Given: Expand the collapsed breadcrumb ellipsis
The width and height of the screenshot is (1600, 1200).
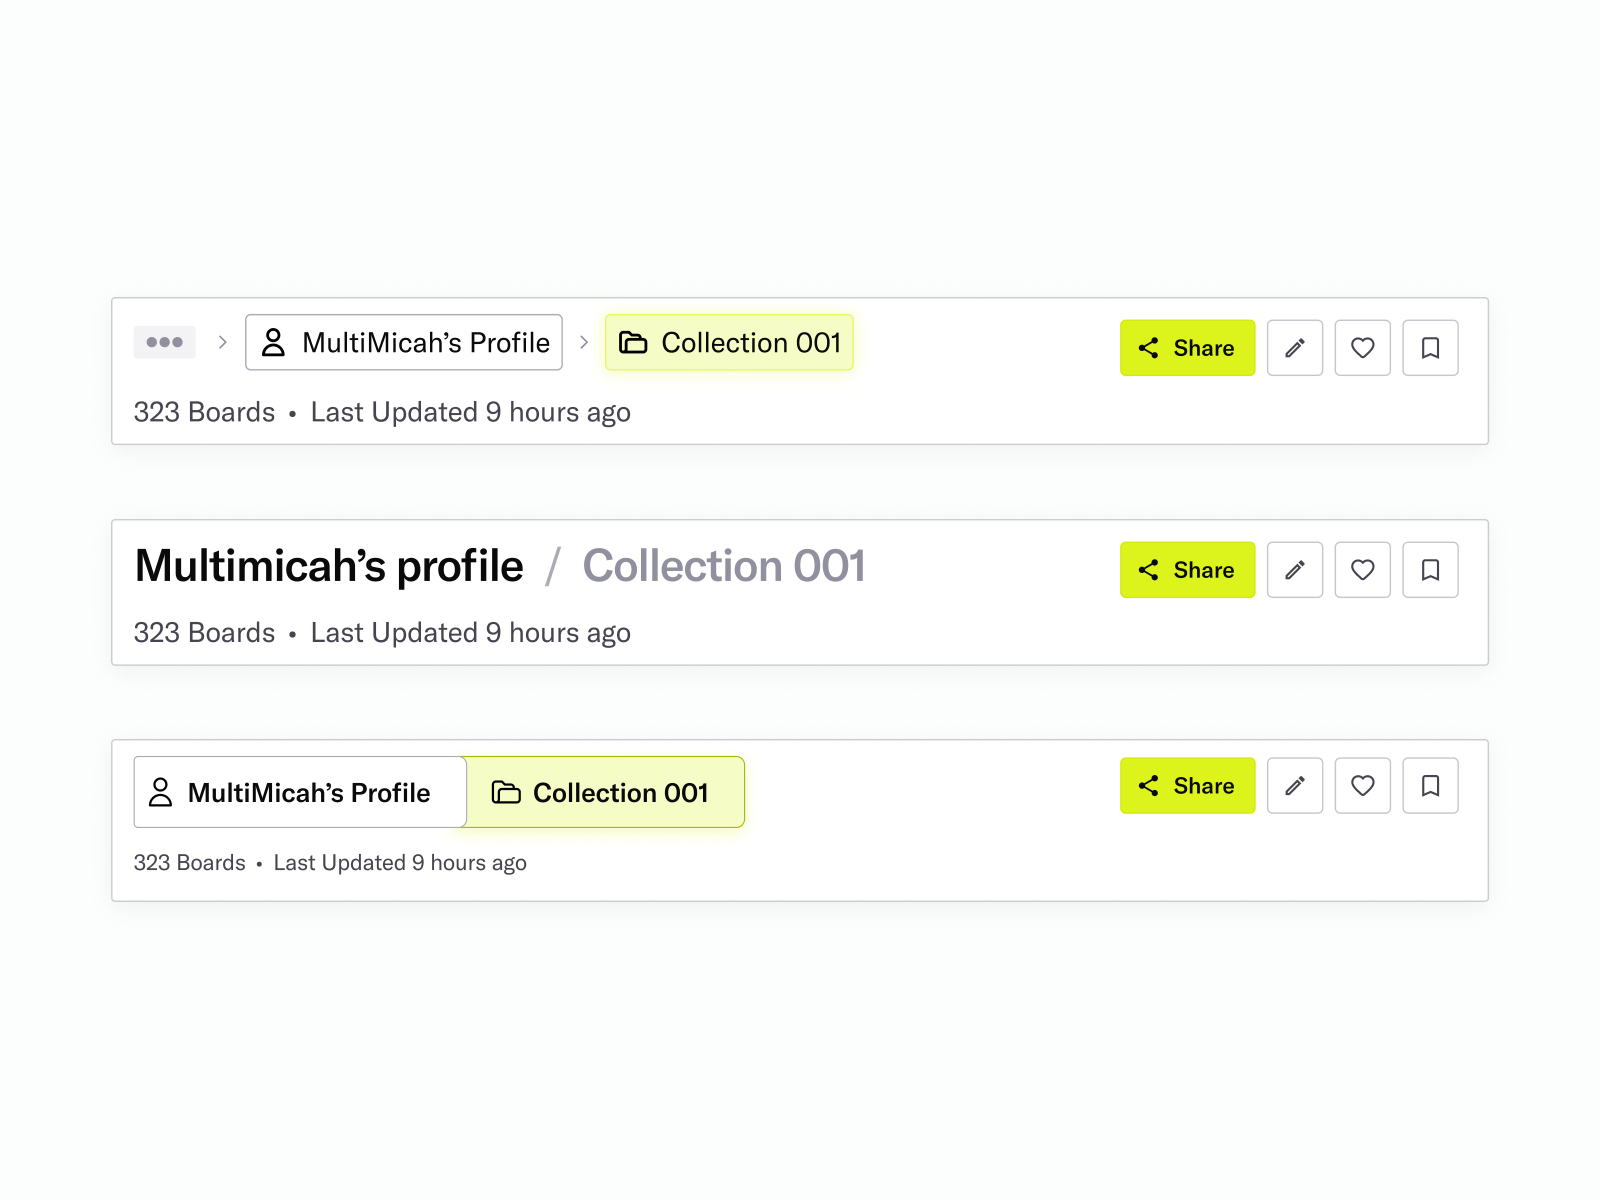Looking at the screenshot, I should [165, 342].
